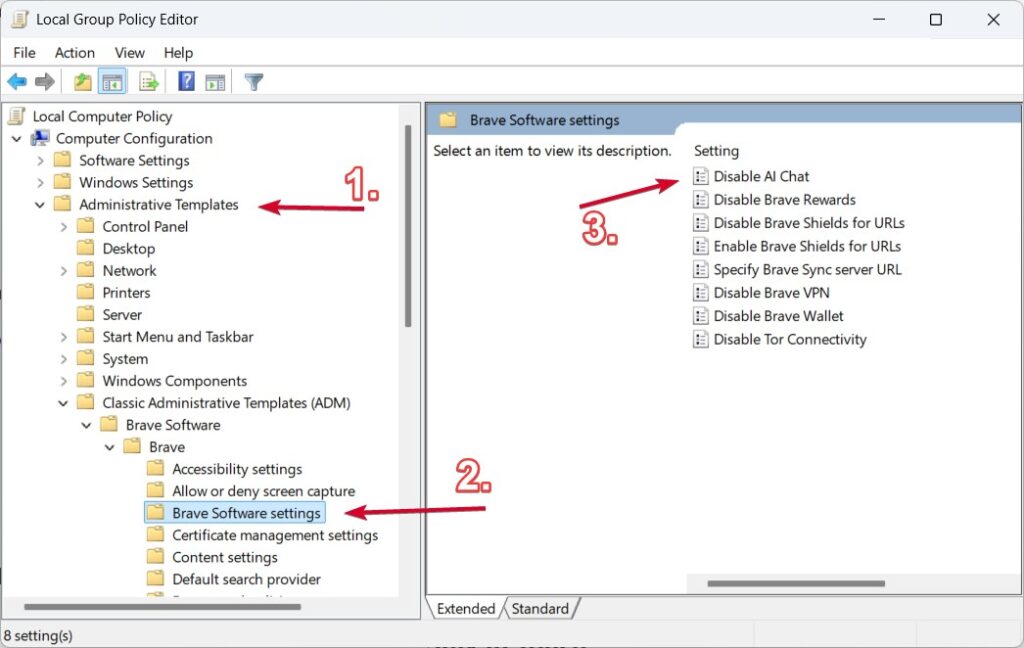This screenshot has width=1024, height=648.
Task: Click the settings list horizontal scrollbar
Action: [796, 583]
